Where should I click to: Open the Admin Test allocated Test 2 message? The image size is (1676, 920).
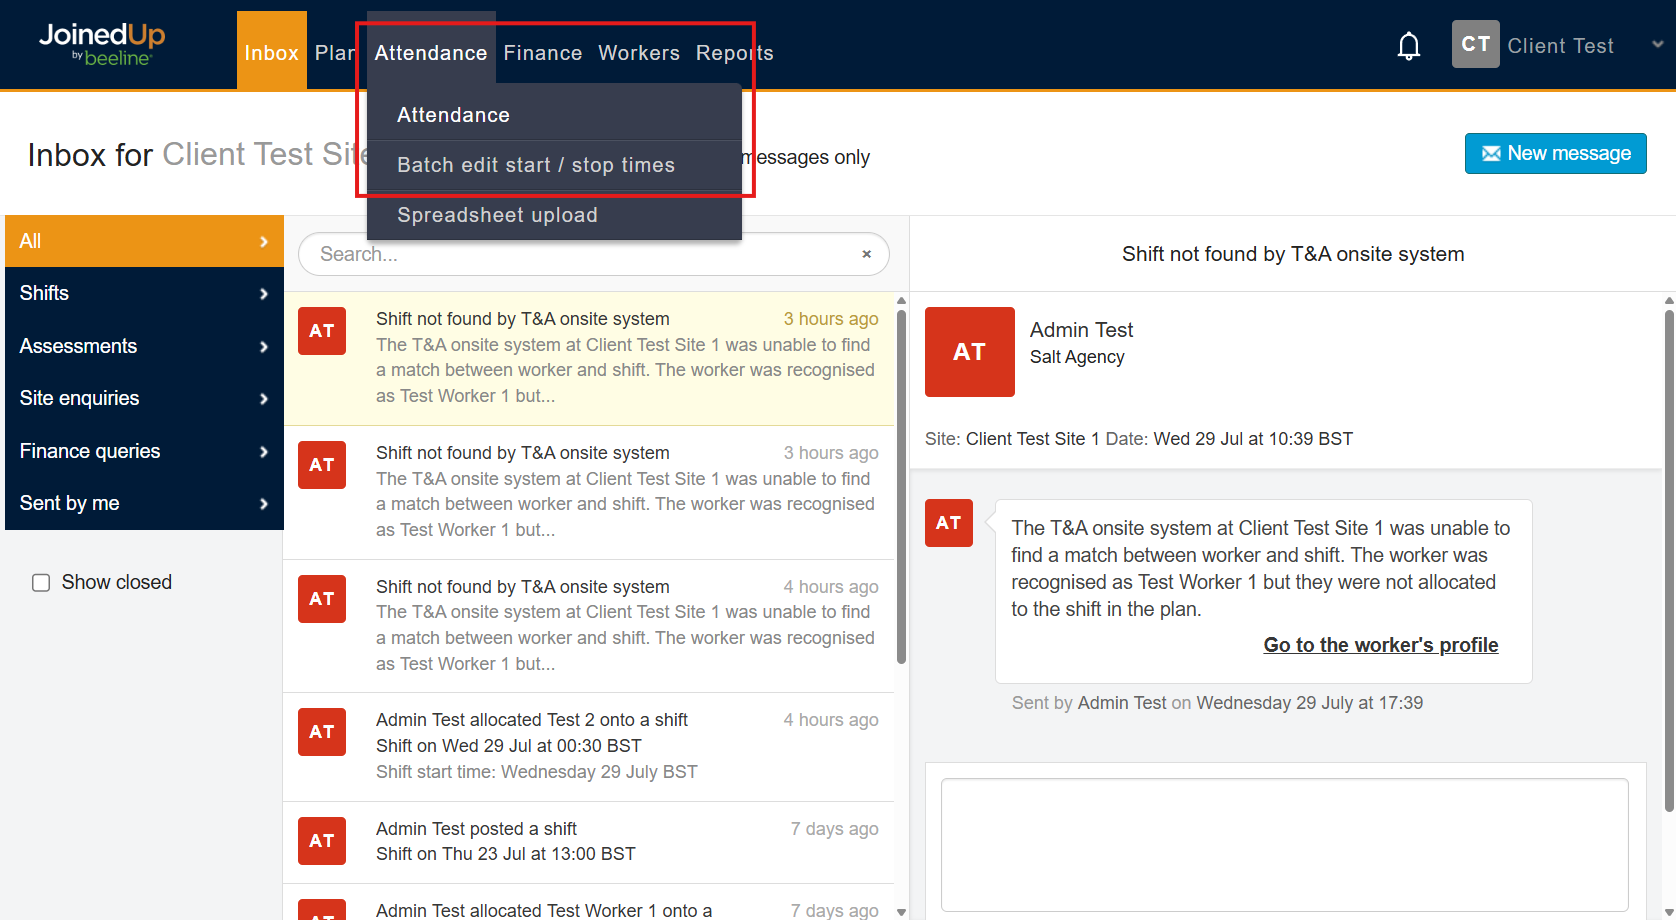(589, 746)
